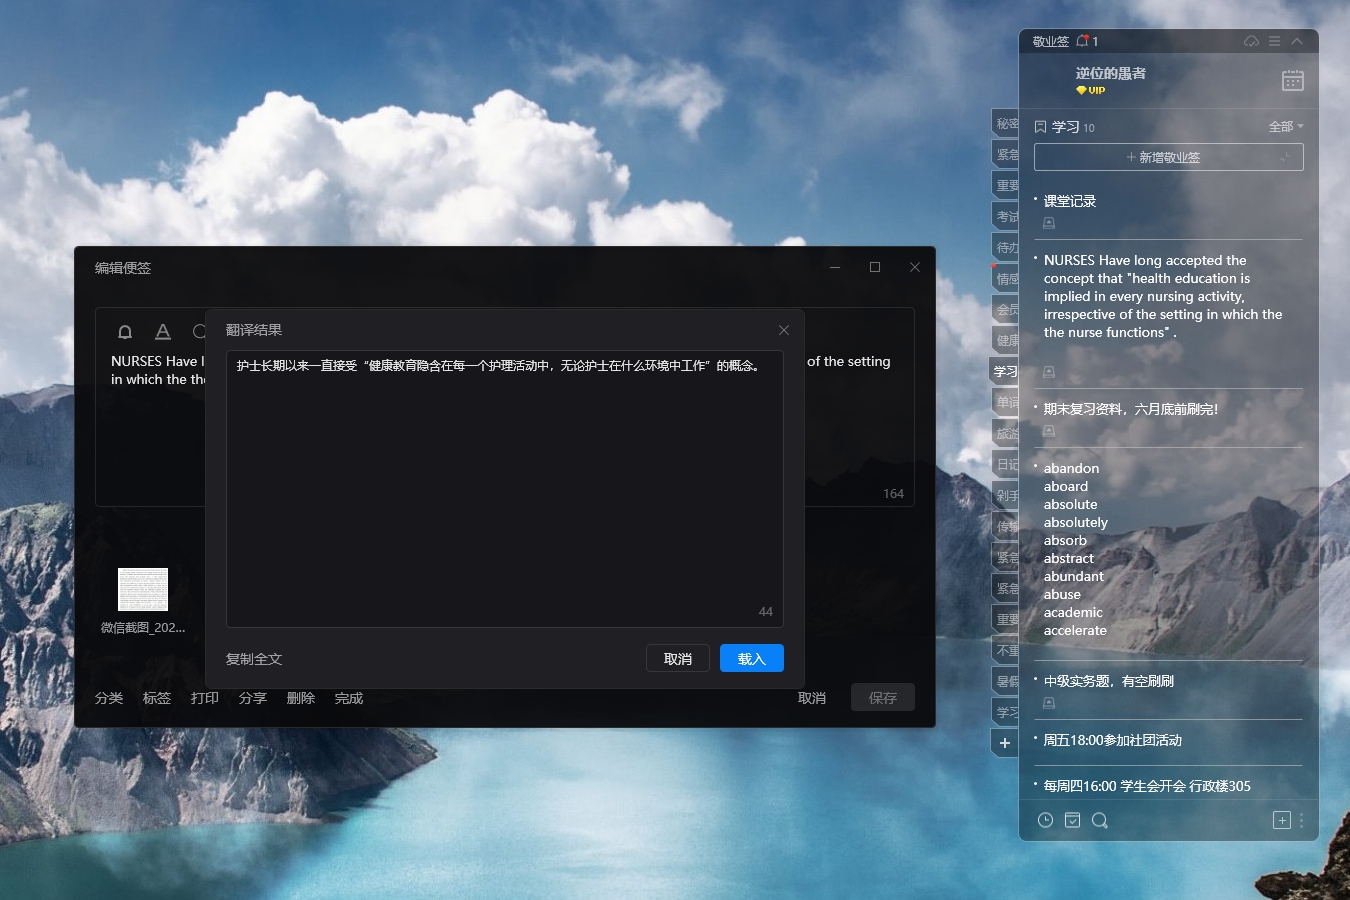
Task: Open 标签 in the editor's bottom bar
Action: (x=157, y=698)
